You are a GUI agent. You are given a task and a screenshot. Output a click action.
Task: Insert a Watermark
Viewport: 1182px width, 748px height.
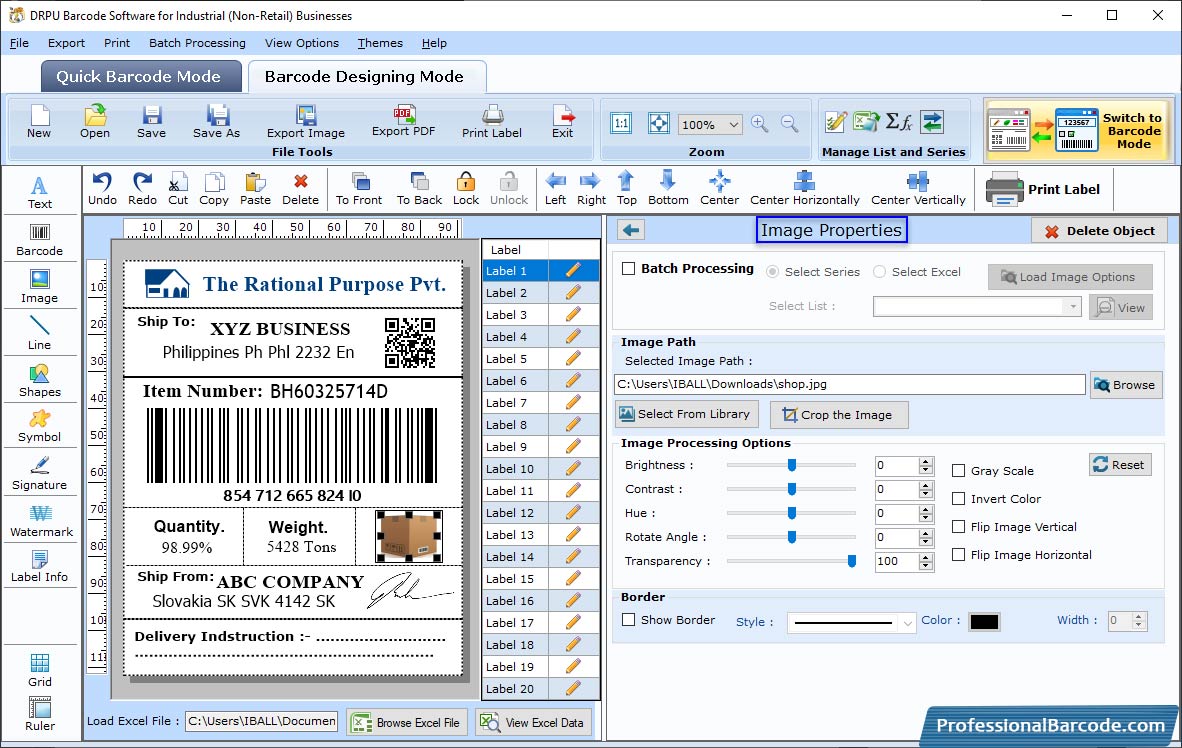point(41,522)
